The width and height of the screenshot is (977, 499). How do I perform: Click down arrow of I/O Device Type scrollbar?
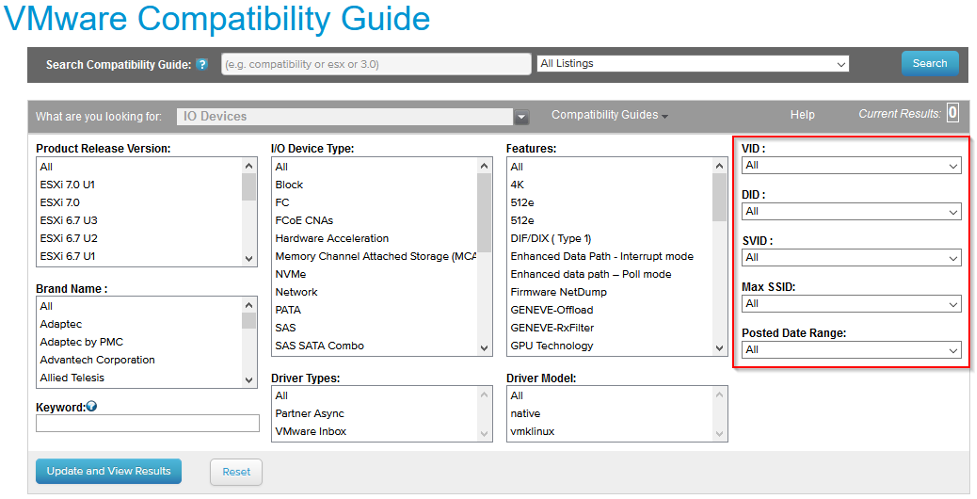pyautogui.click(x=484, y=348)
